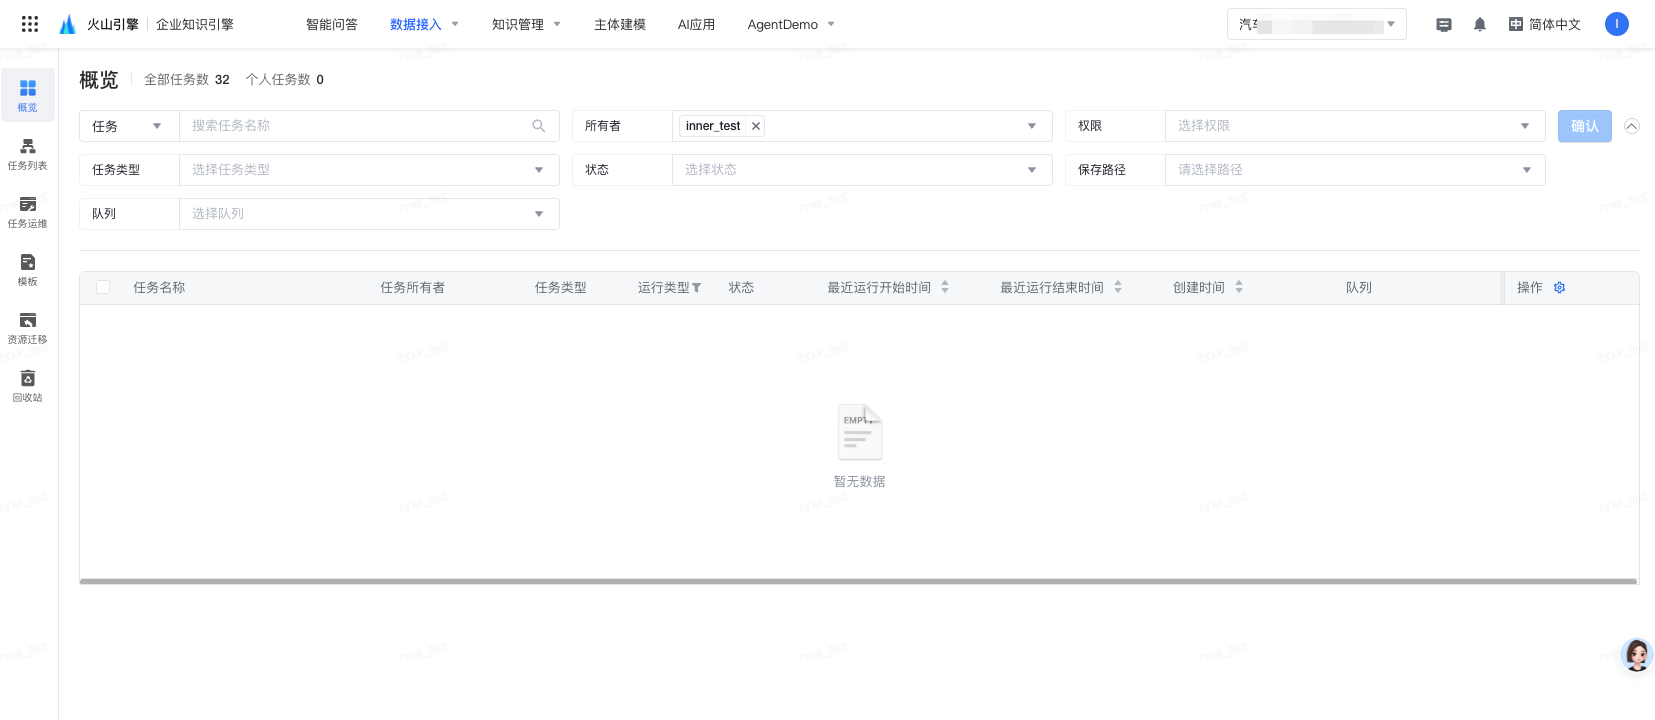The image size is (1655, 720).
Task: Remove the inner_test owner tag
Action: coord(756,126)
